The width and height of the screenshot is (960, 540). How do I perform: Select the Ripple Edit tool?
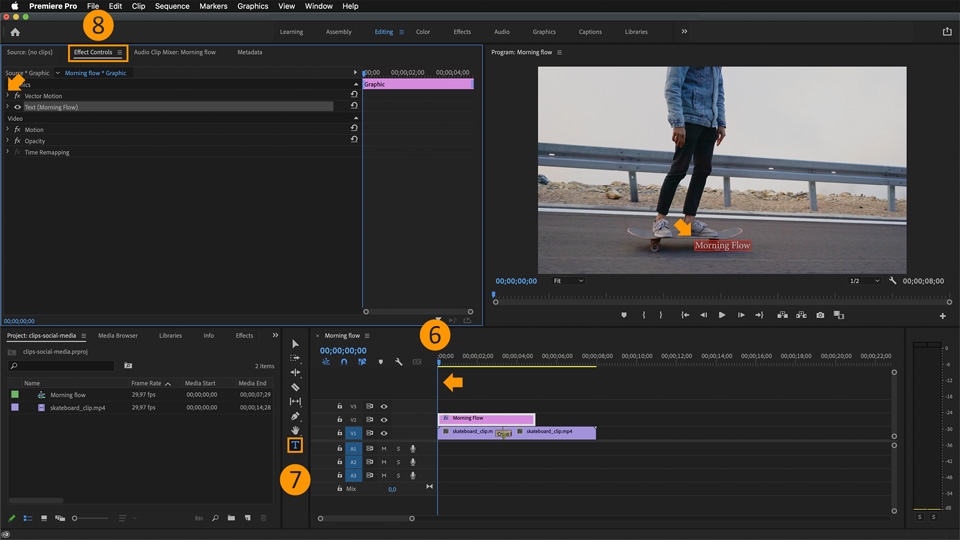click(295, 372)
